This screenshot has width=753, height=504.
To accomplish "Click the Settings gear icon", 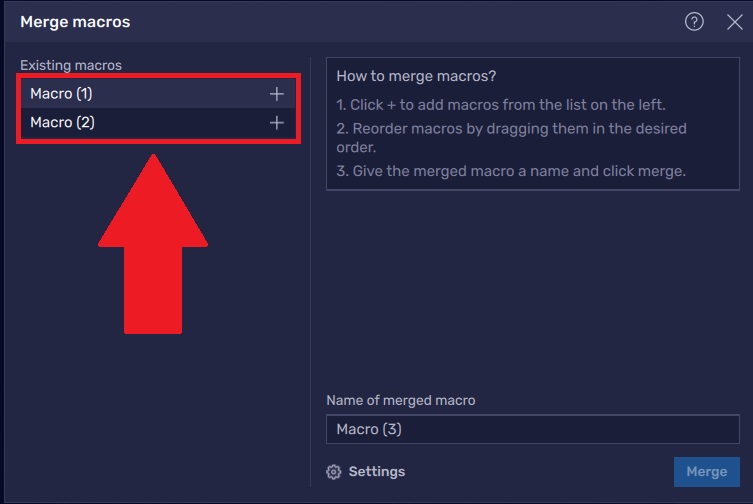I will click(x=334, y=472).
